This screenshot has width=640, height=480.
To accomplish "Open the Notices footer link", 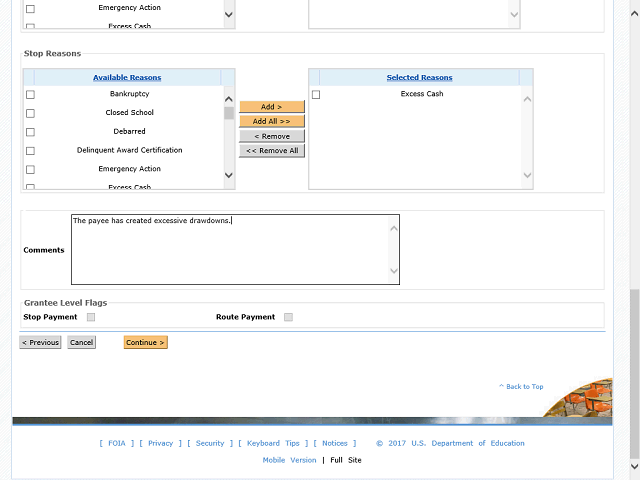I will pyautogui.click(x=335, y=443).
